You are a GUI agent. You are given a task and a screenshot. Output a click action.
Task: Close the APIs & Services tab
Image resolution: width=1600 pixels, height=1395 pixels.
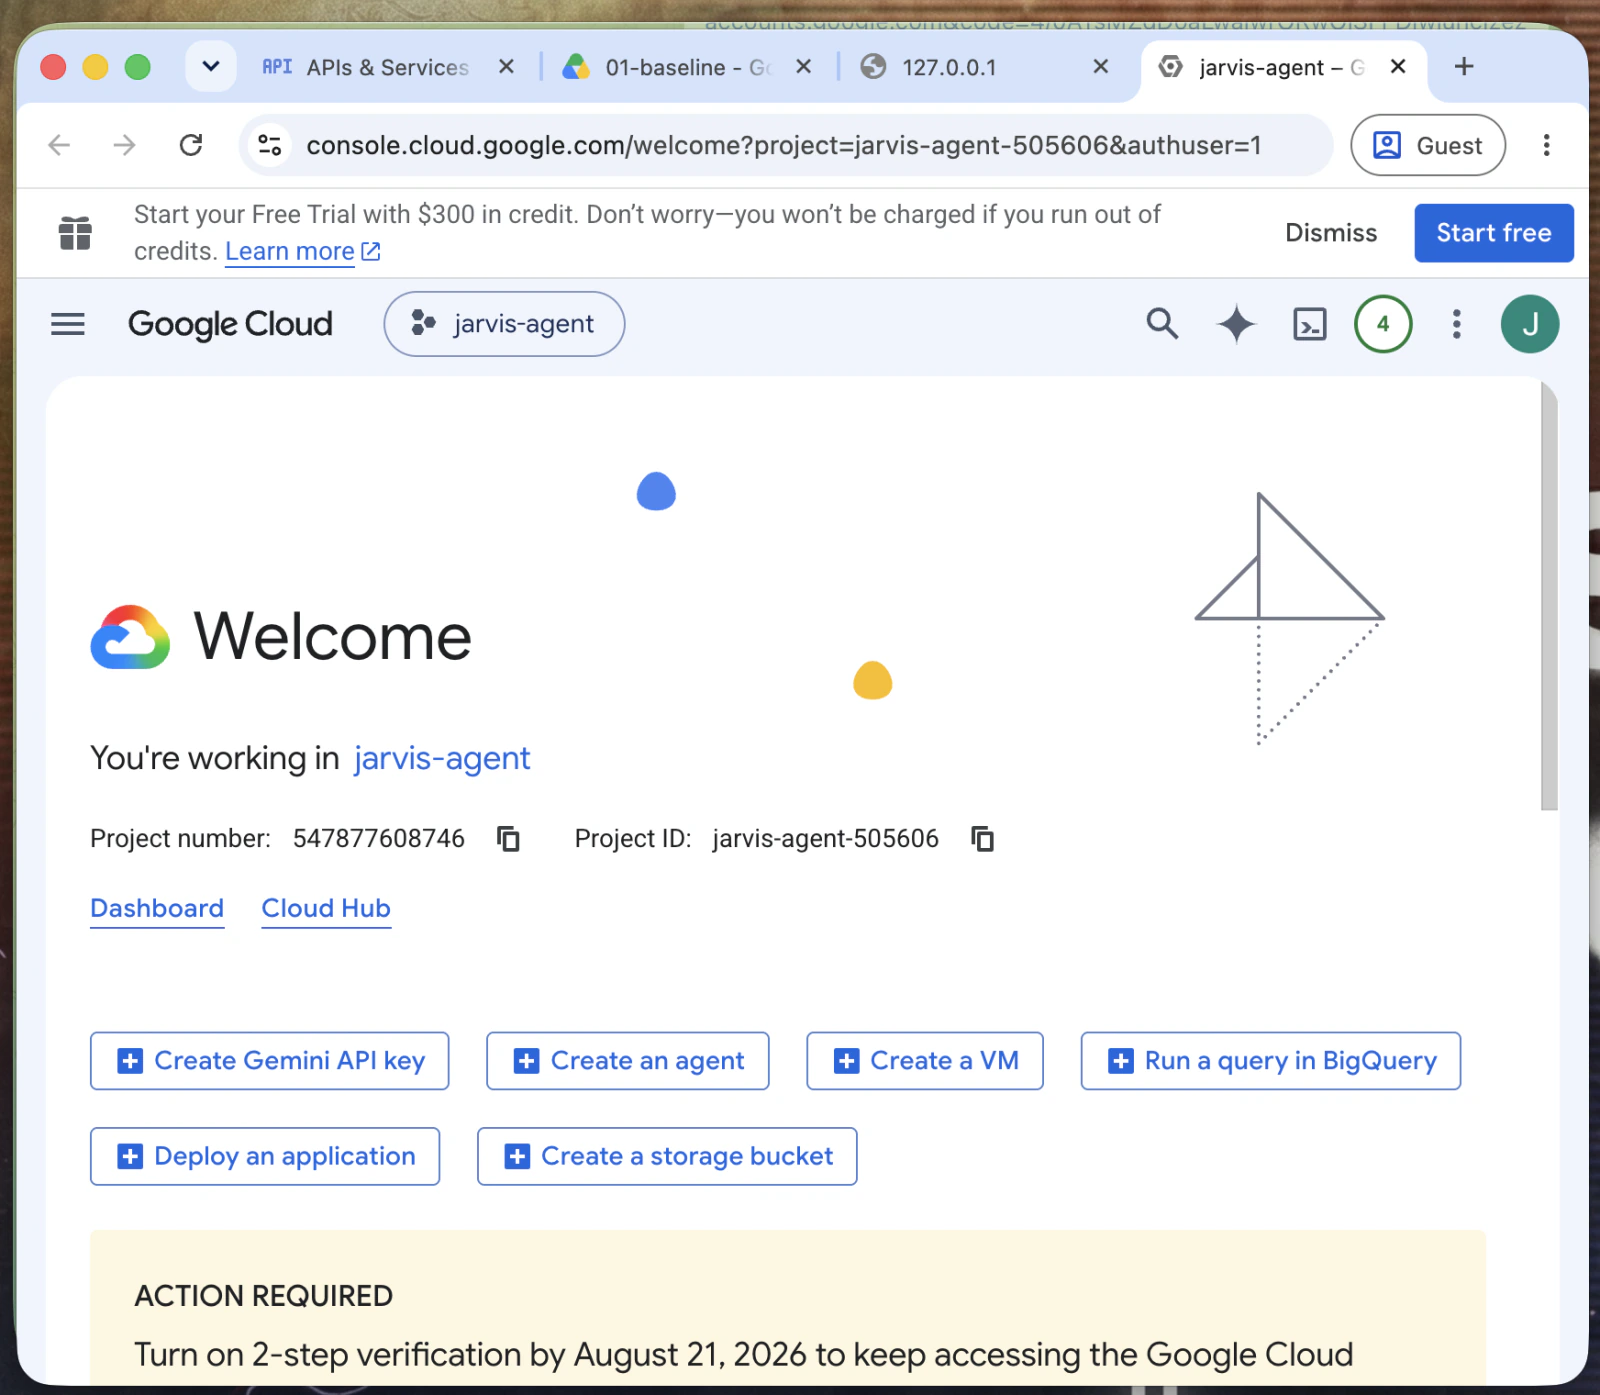507,66
